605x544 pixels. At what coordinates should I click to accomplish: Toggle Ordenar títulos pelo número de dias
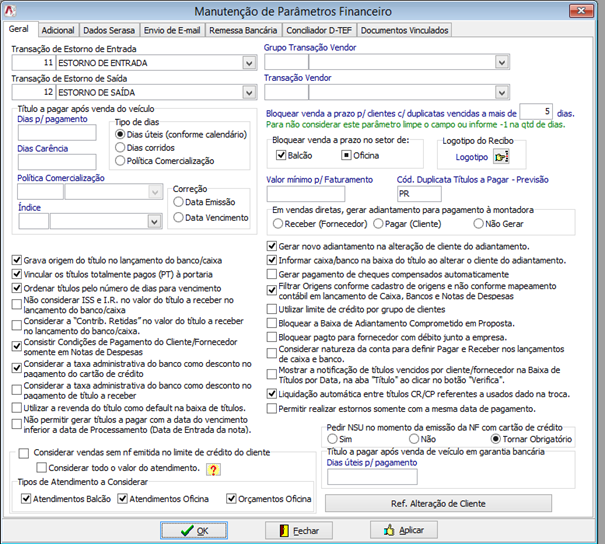point(17,288)
